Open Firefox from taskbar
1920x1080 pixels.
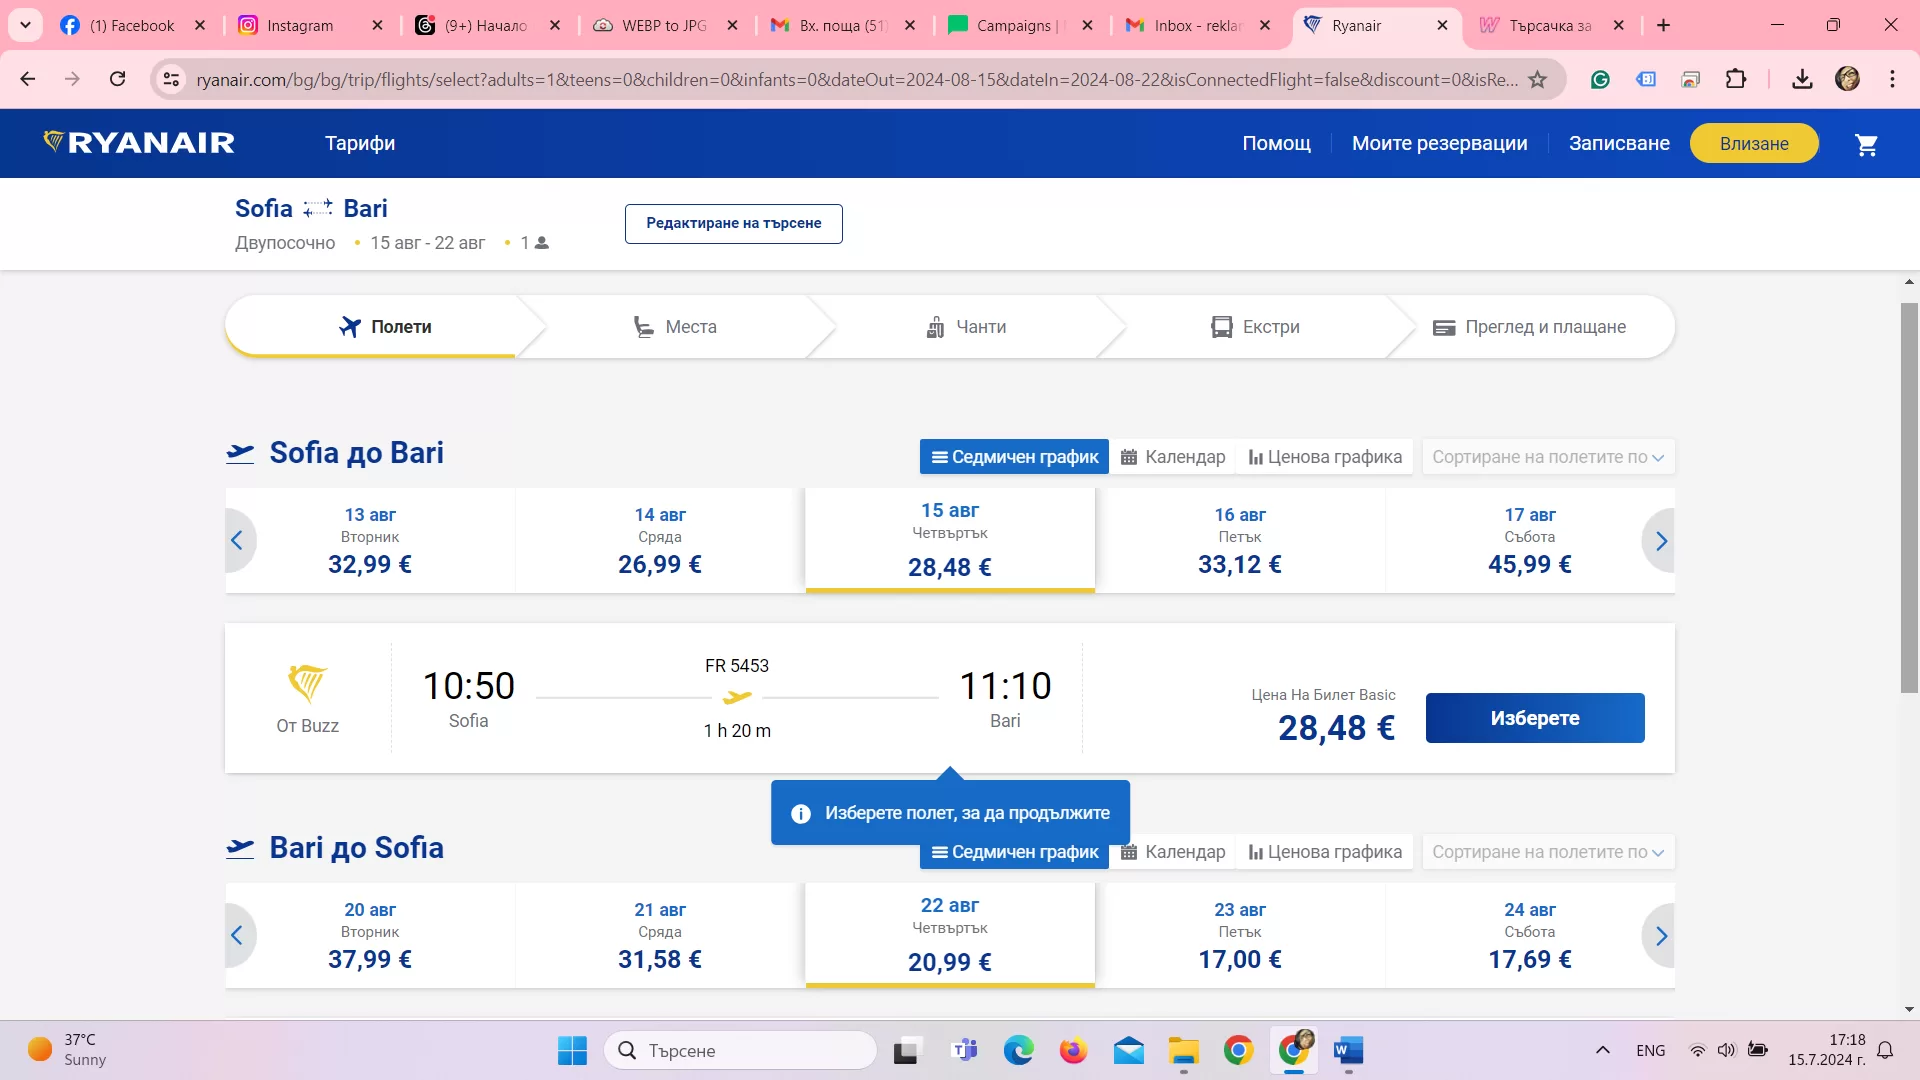(x=1073, y=1050)
